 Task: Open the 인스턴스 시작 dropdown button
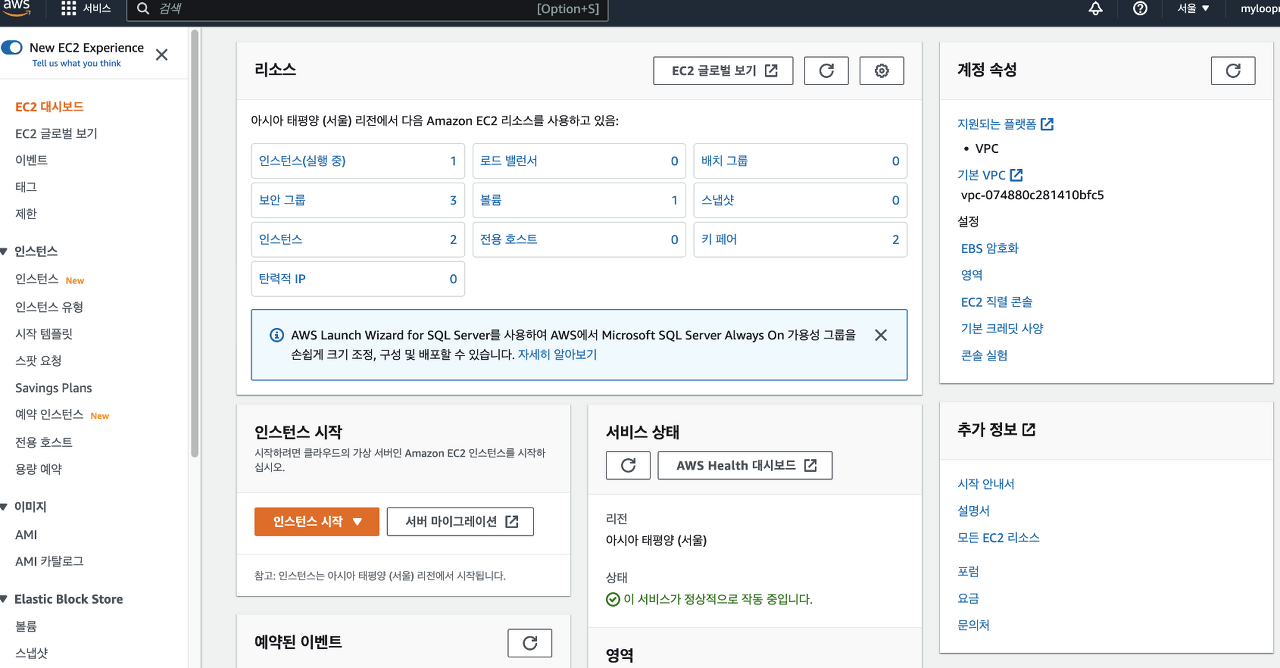(317, 522)
